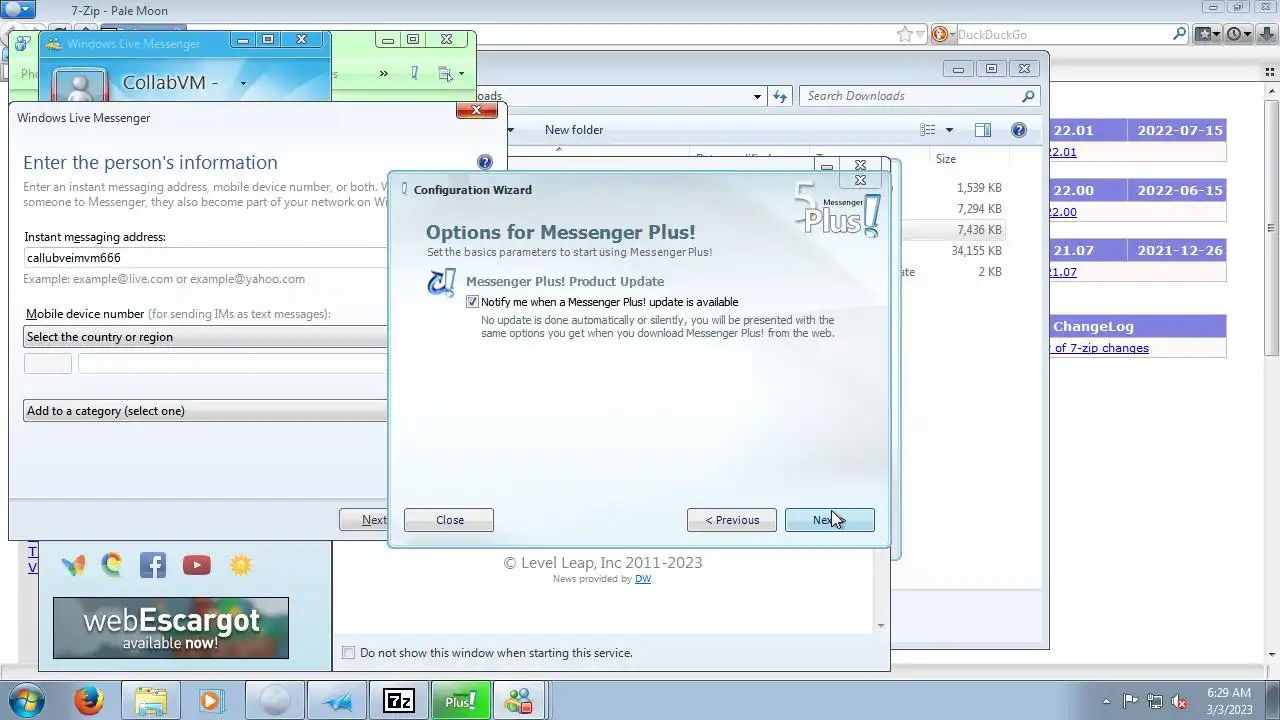This screenshot has width=1280, height=720.
Task: Launch Firefox from the taskbar
Action: [x=88, y=701]
